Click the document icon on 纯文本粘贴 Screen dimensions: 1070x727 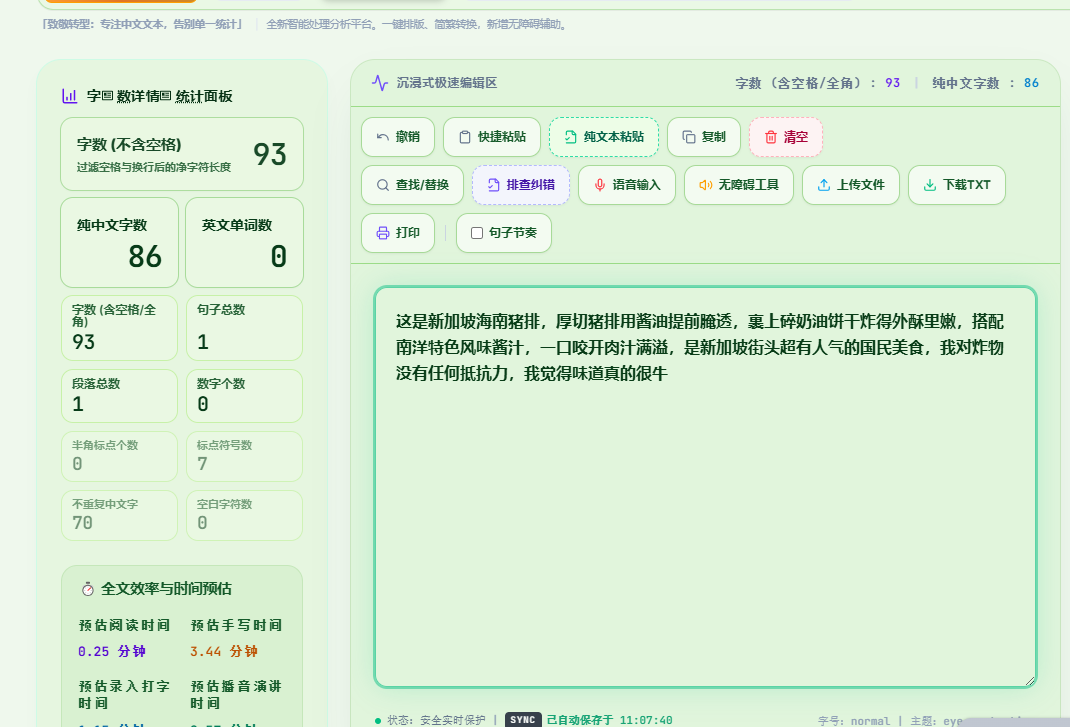point(570,137)
